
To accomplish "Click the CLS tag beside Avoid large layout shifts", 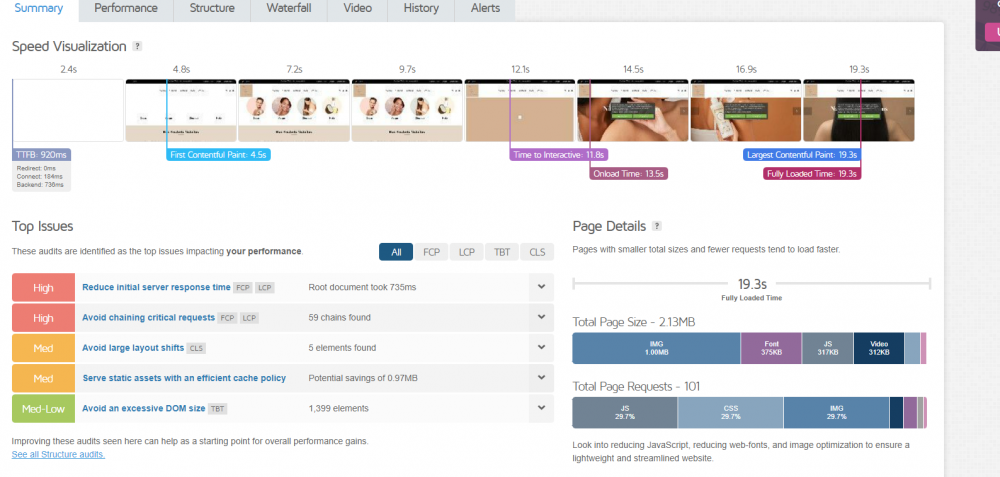I will click(x=197, y=348).
